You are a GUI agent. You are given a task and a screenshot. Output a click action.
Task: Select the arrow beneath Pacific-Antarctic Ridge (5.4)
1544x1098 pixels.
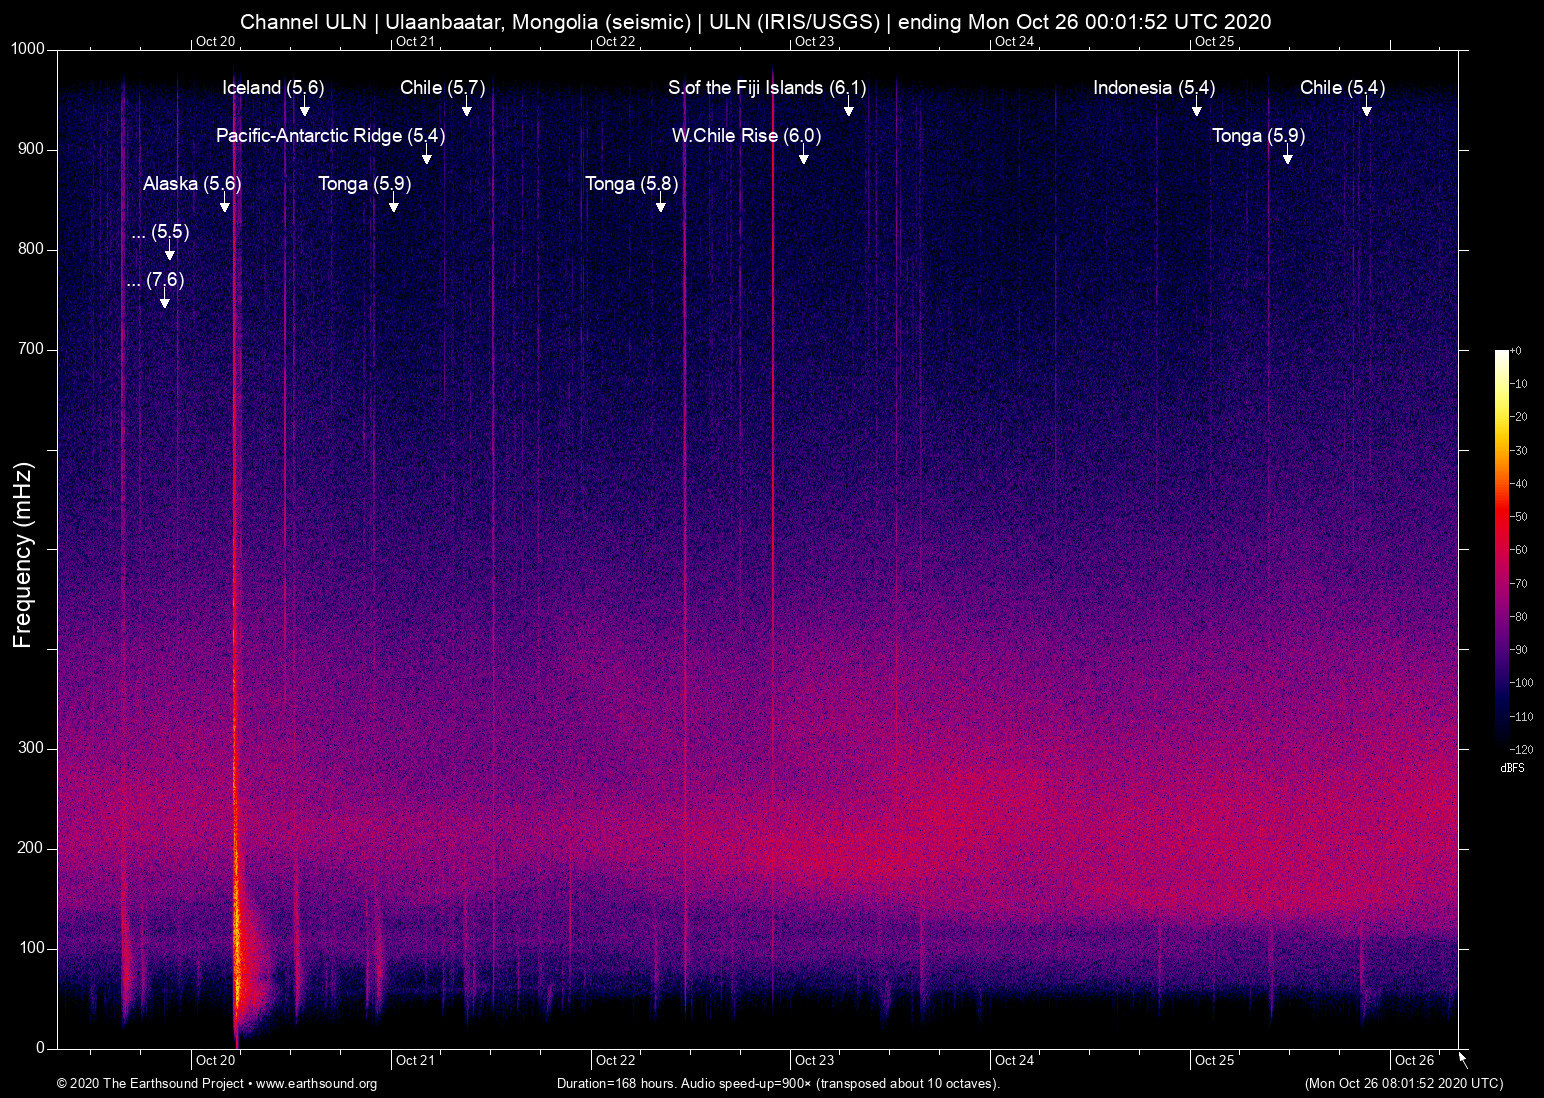pyautogui.click(x=427, y=157)
